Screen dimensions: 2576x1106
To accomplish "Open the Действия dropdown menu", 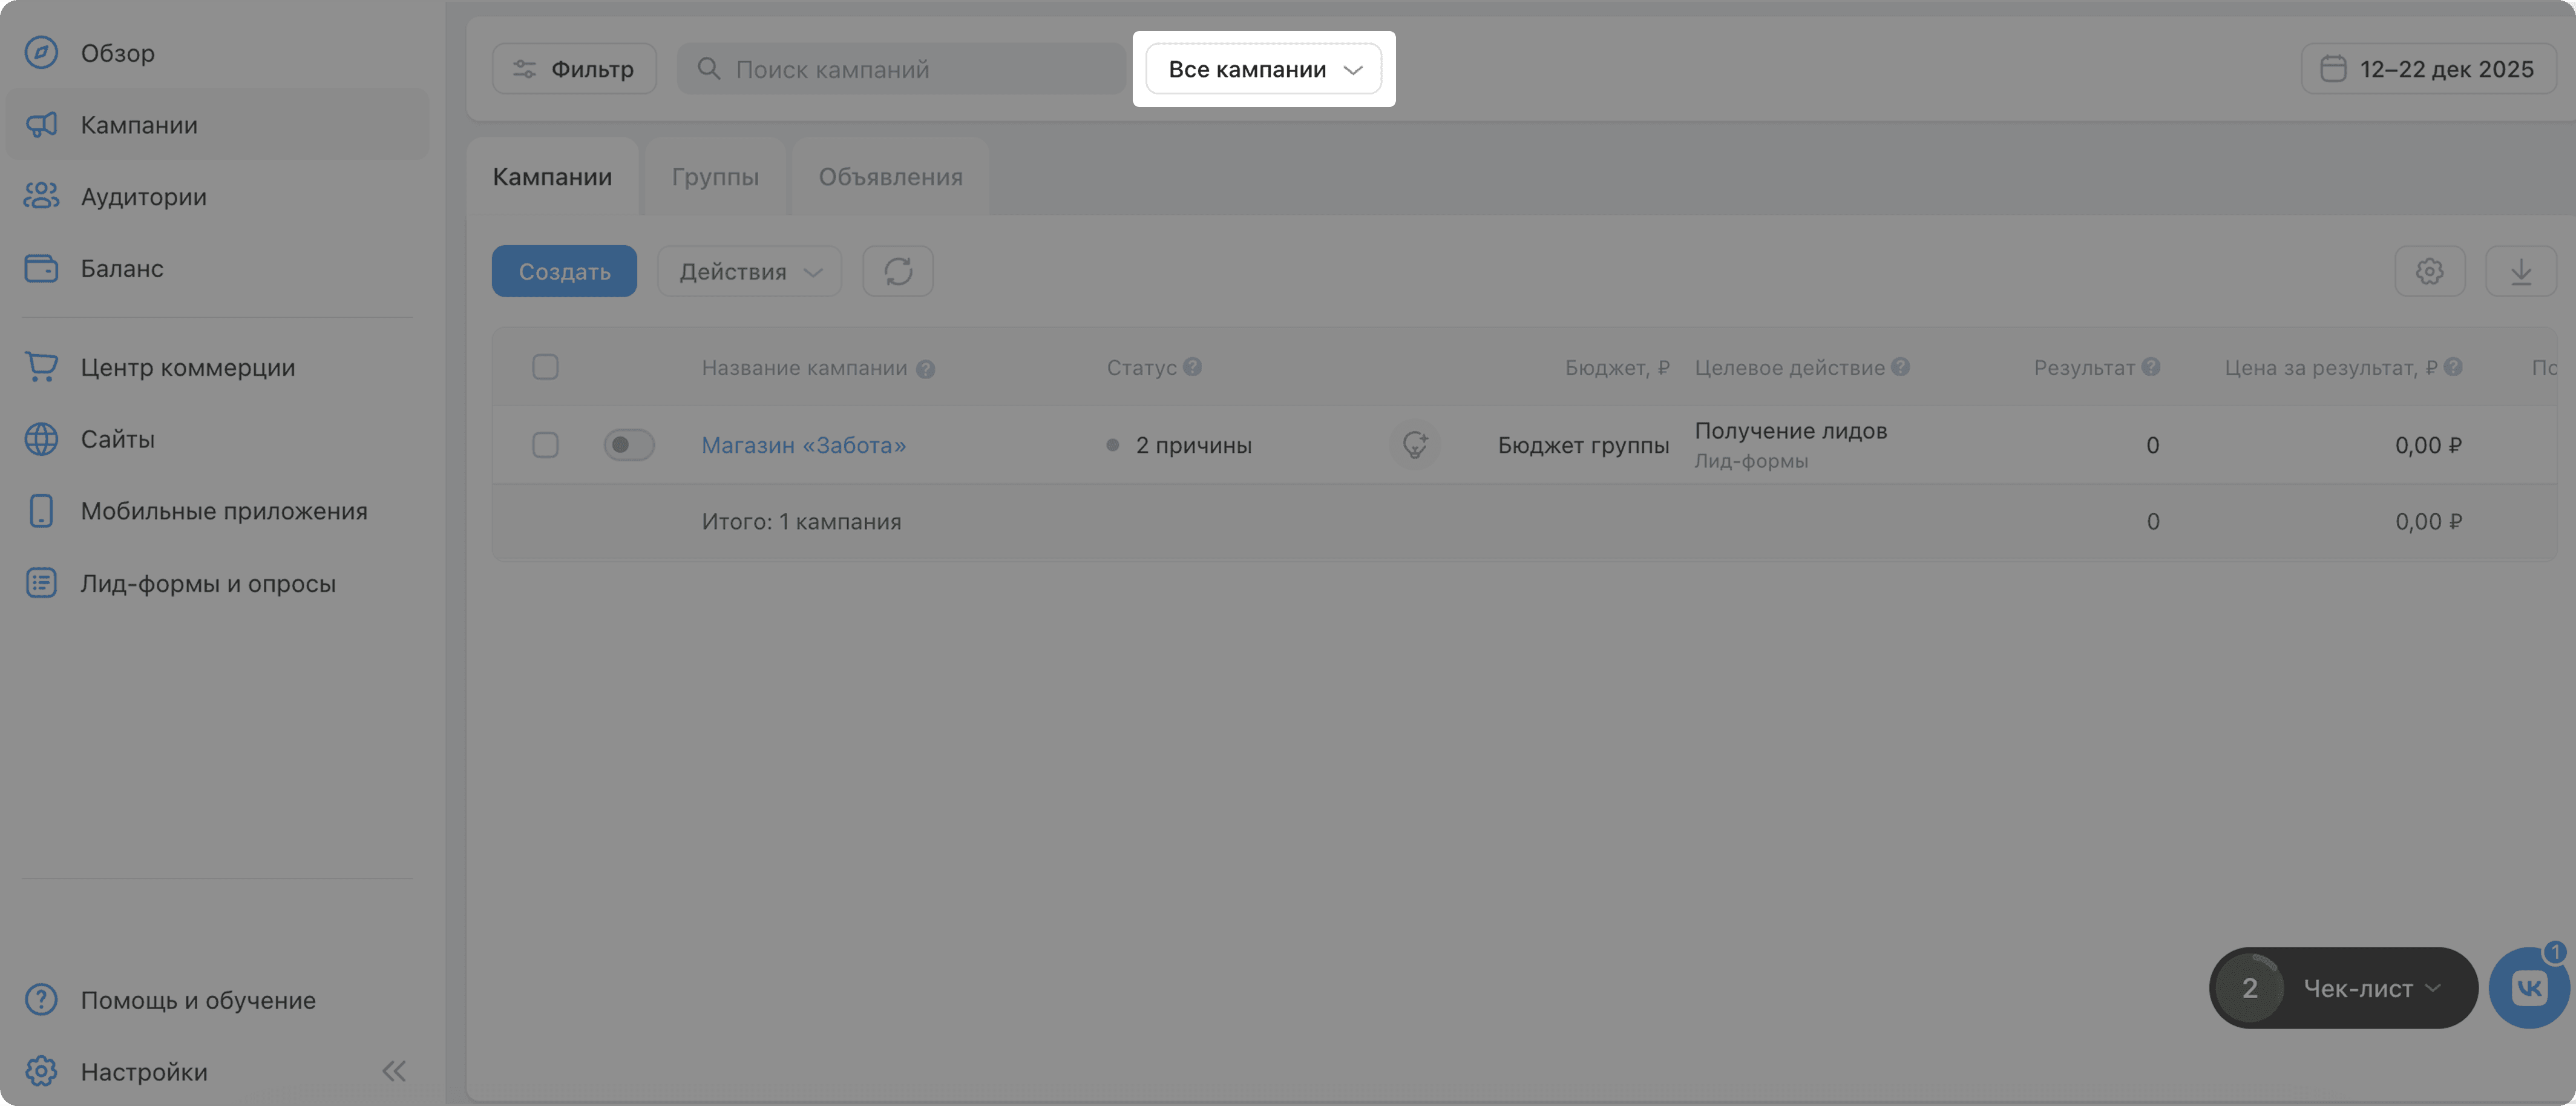I will click(x=749, y=271).
